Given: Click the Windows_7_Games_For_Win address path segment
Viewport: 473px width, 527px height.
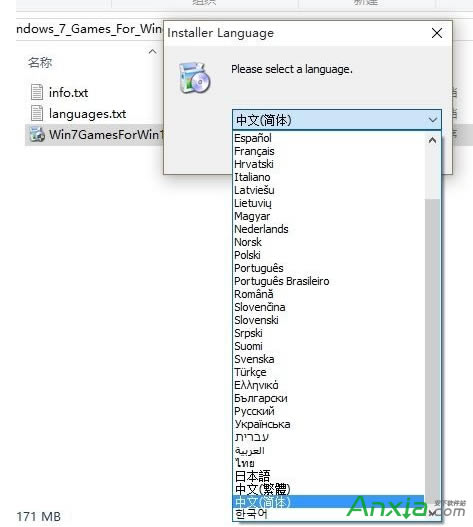Looking at the screenshot, I should 89,29.
